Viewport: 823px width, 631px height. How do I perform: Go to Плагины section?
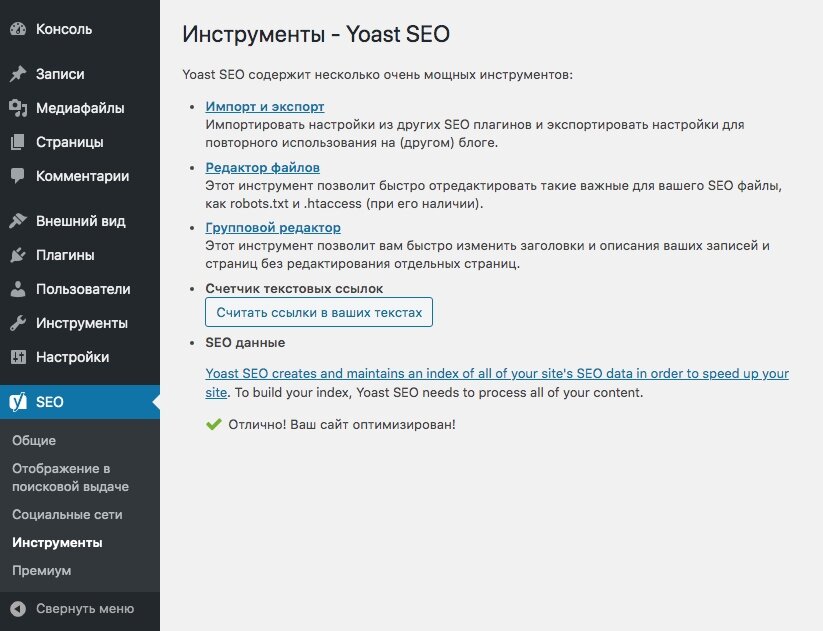(80, 255)
